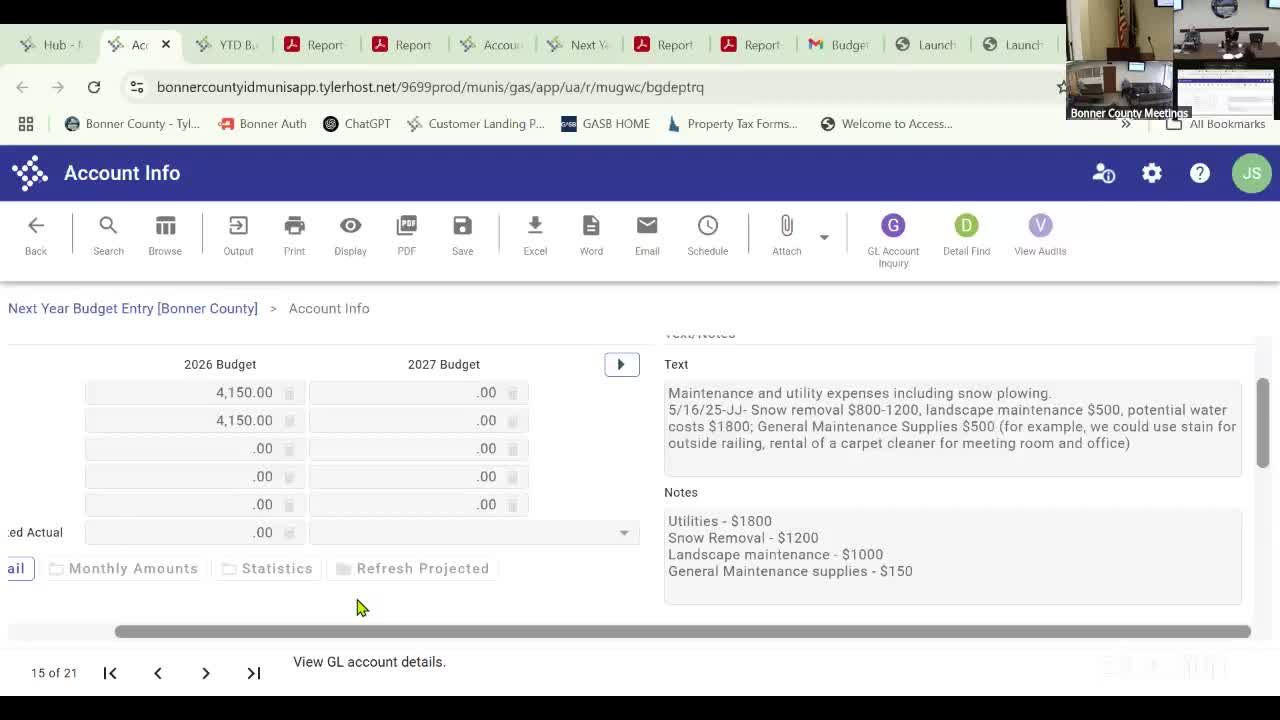Viewport: 1280px width, 720px height.
Task: View site information for the URL
Action: pos(137,87)
